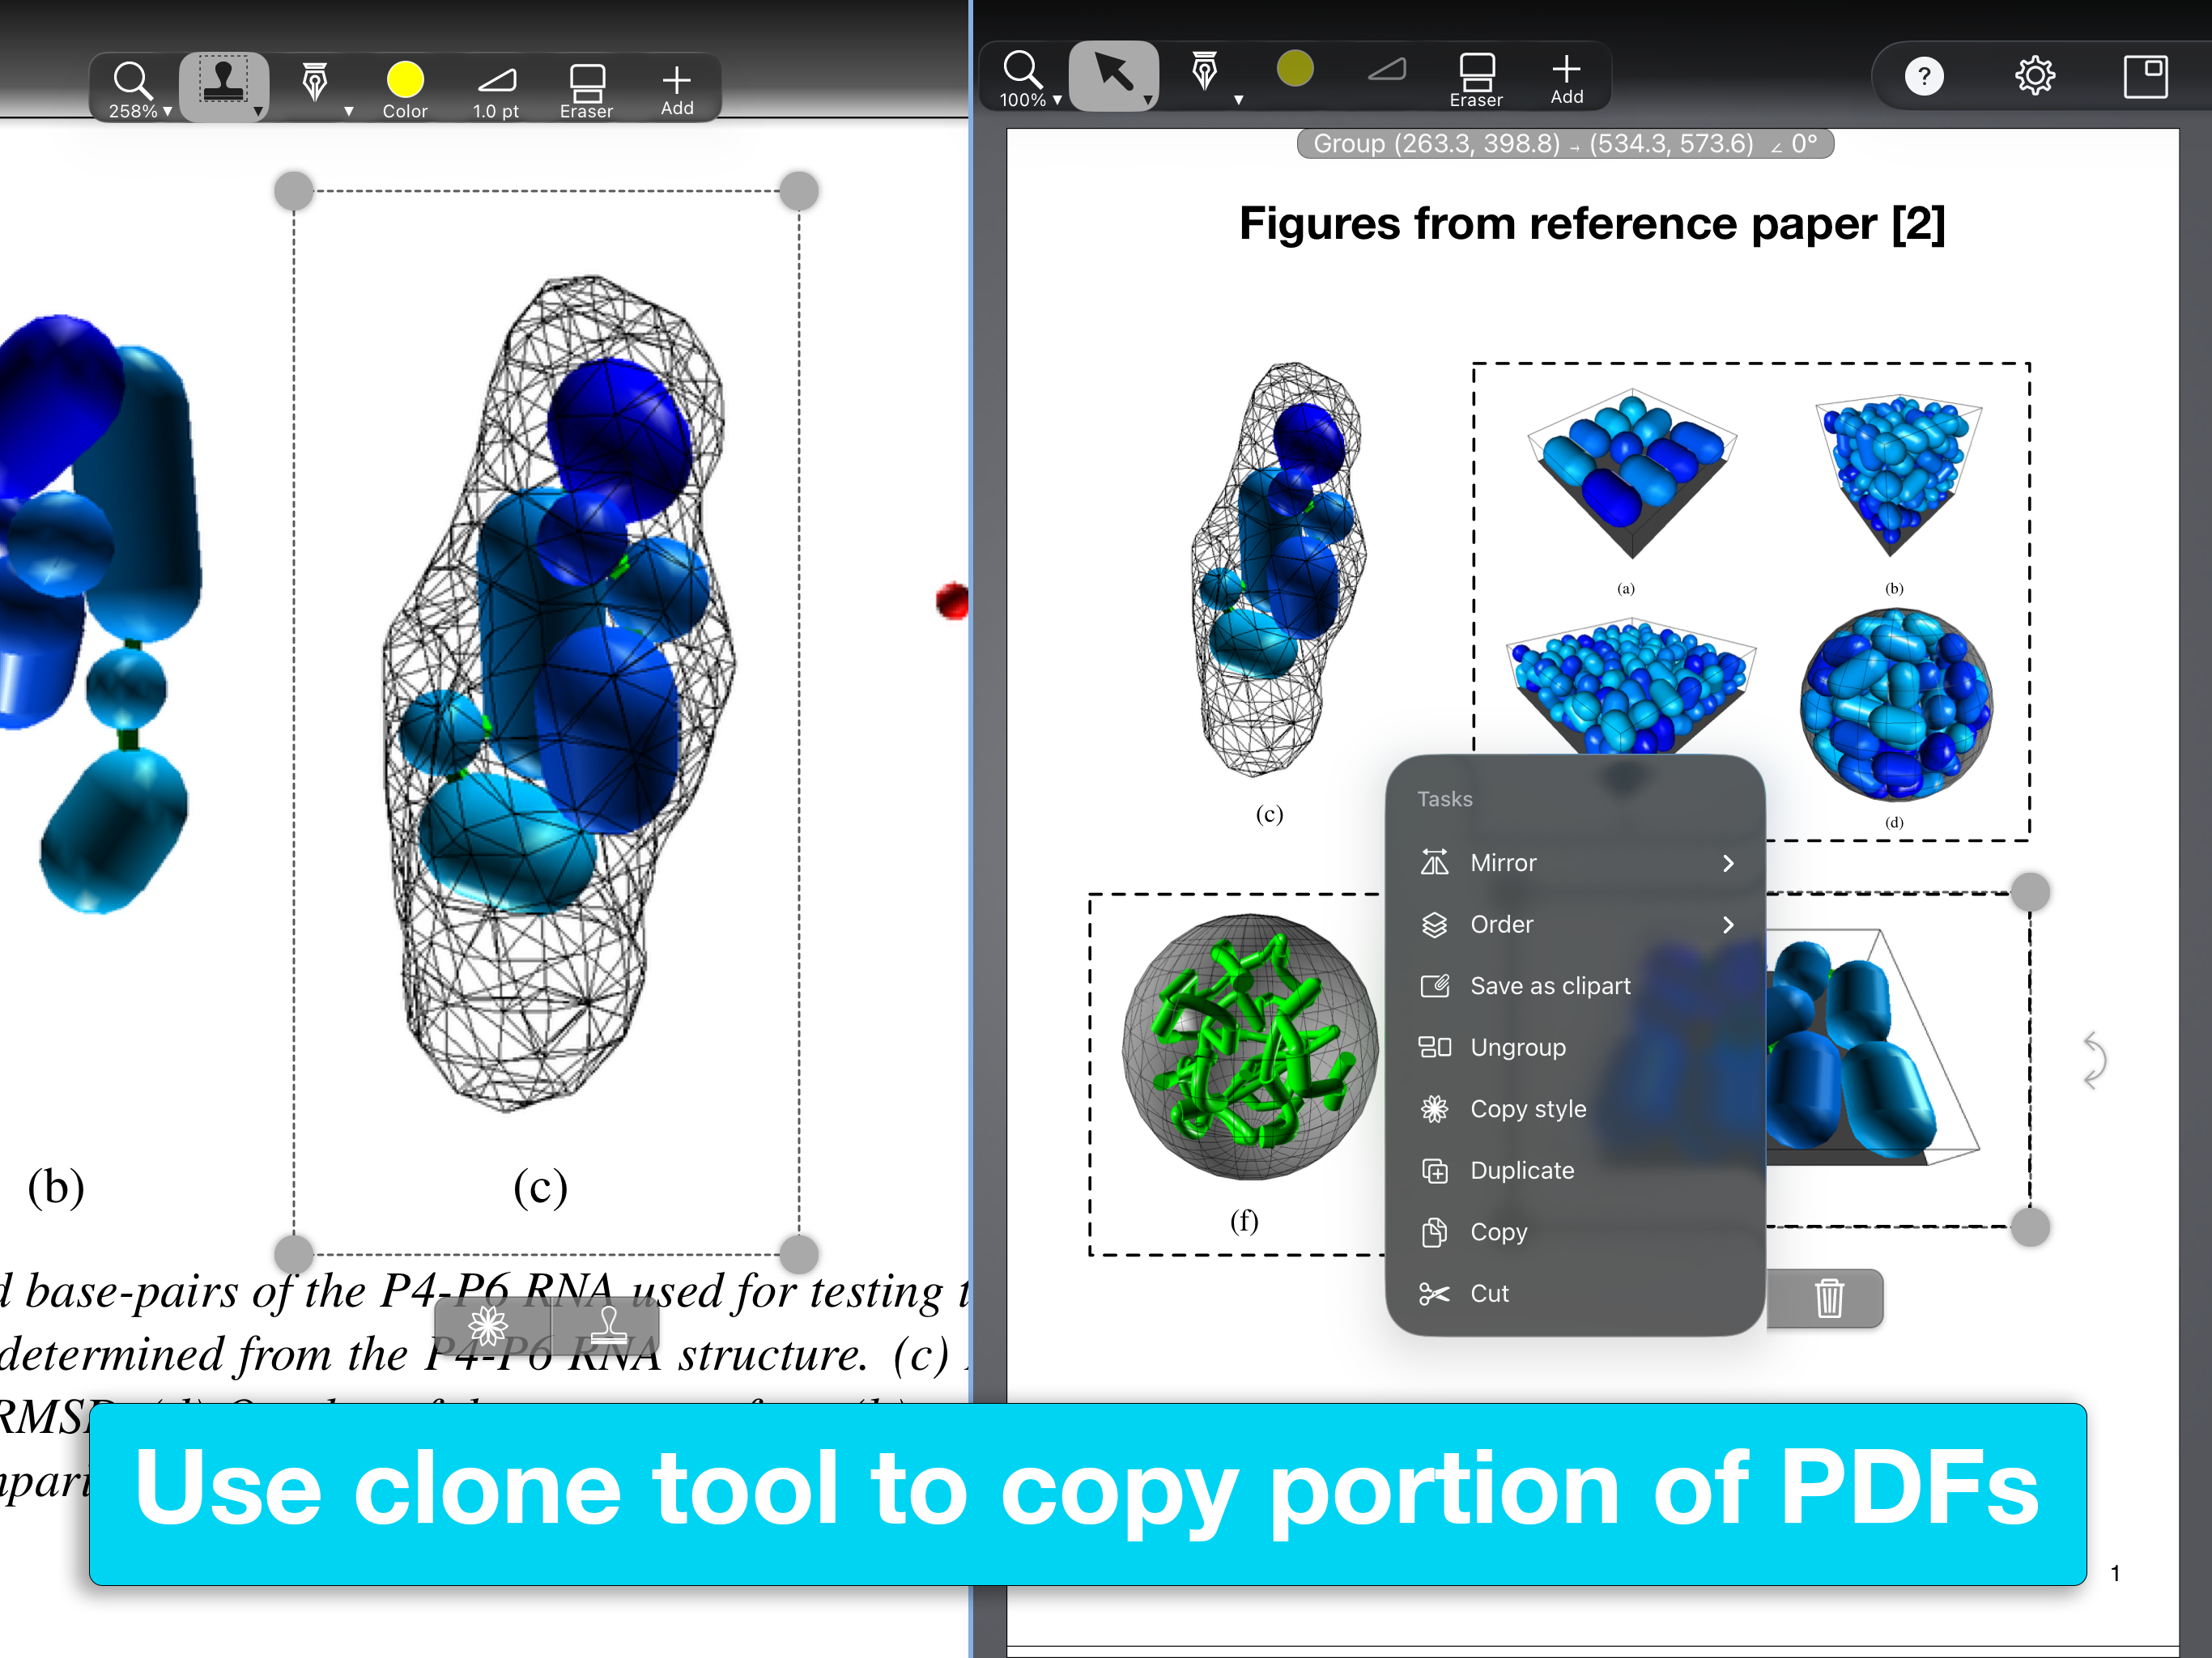Select the pen tool in left toolbar
2212x1658 pixels.
(x=315, y=84)
